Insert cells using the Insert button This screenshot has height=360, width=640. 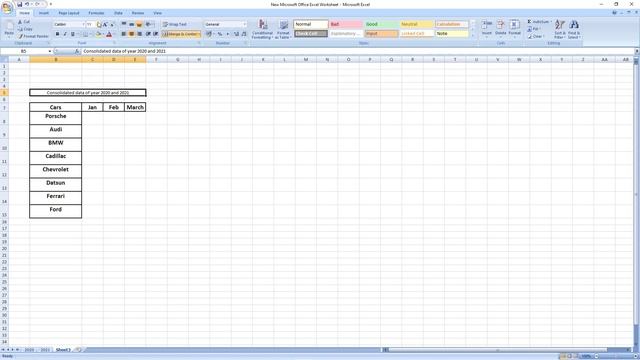(487, 29)
